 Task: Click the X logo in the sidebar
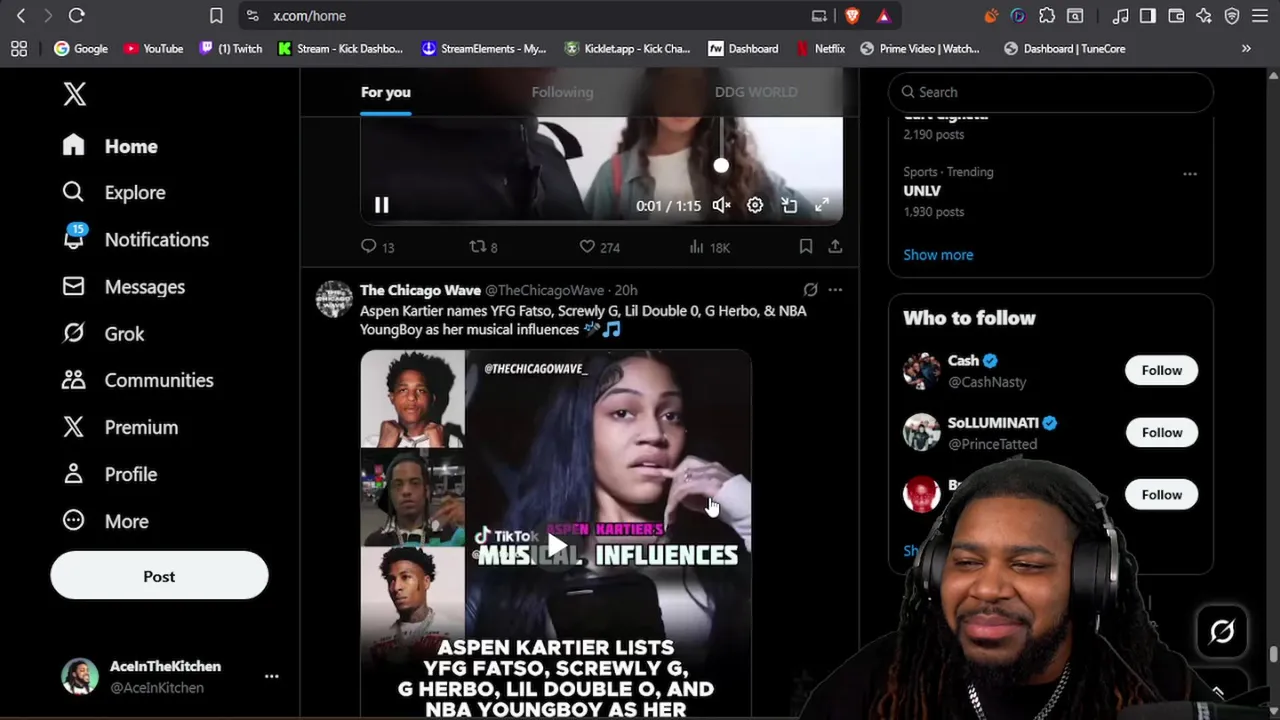pyautogui.click(x=75, y=94)
